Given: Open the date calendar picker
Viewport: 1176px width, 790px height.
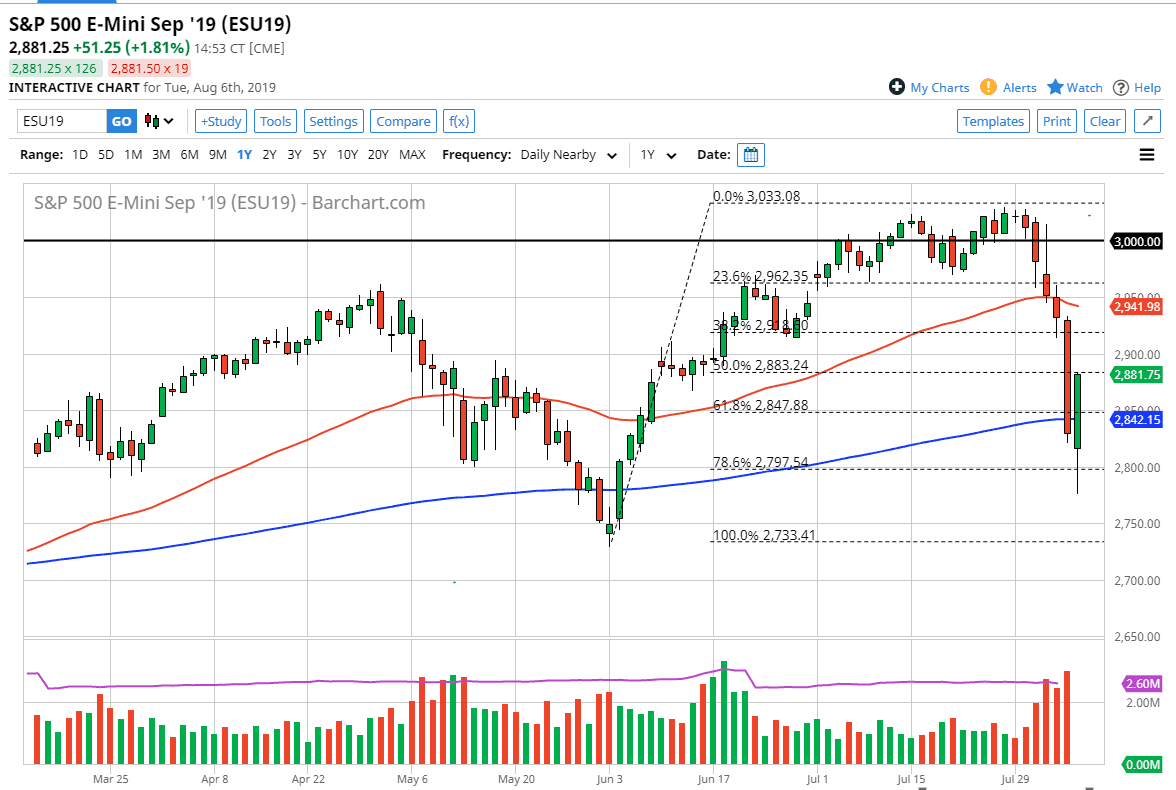Looking at the screenshot, I should click(x=750, y=154).
